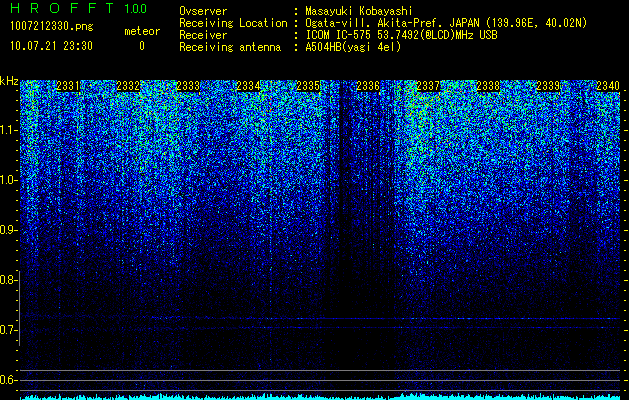Click the antenna text A504HB(yagi 4el)
The width and height of the screenshot is (629, 400).
(x=353, y=47)
